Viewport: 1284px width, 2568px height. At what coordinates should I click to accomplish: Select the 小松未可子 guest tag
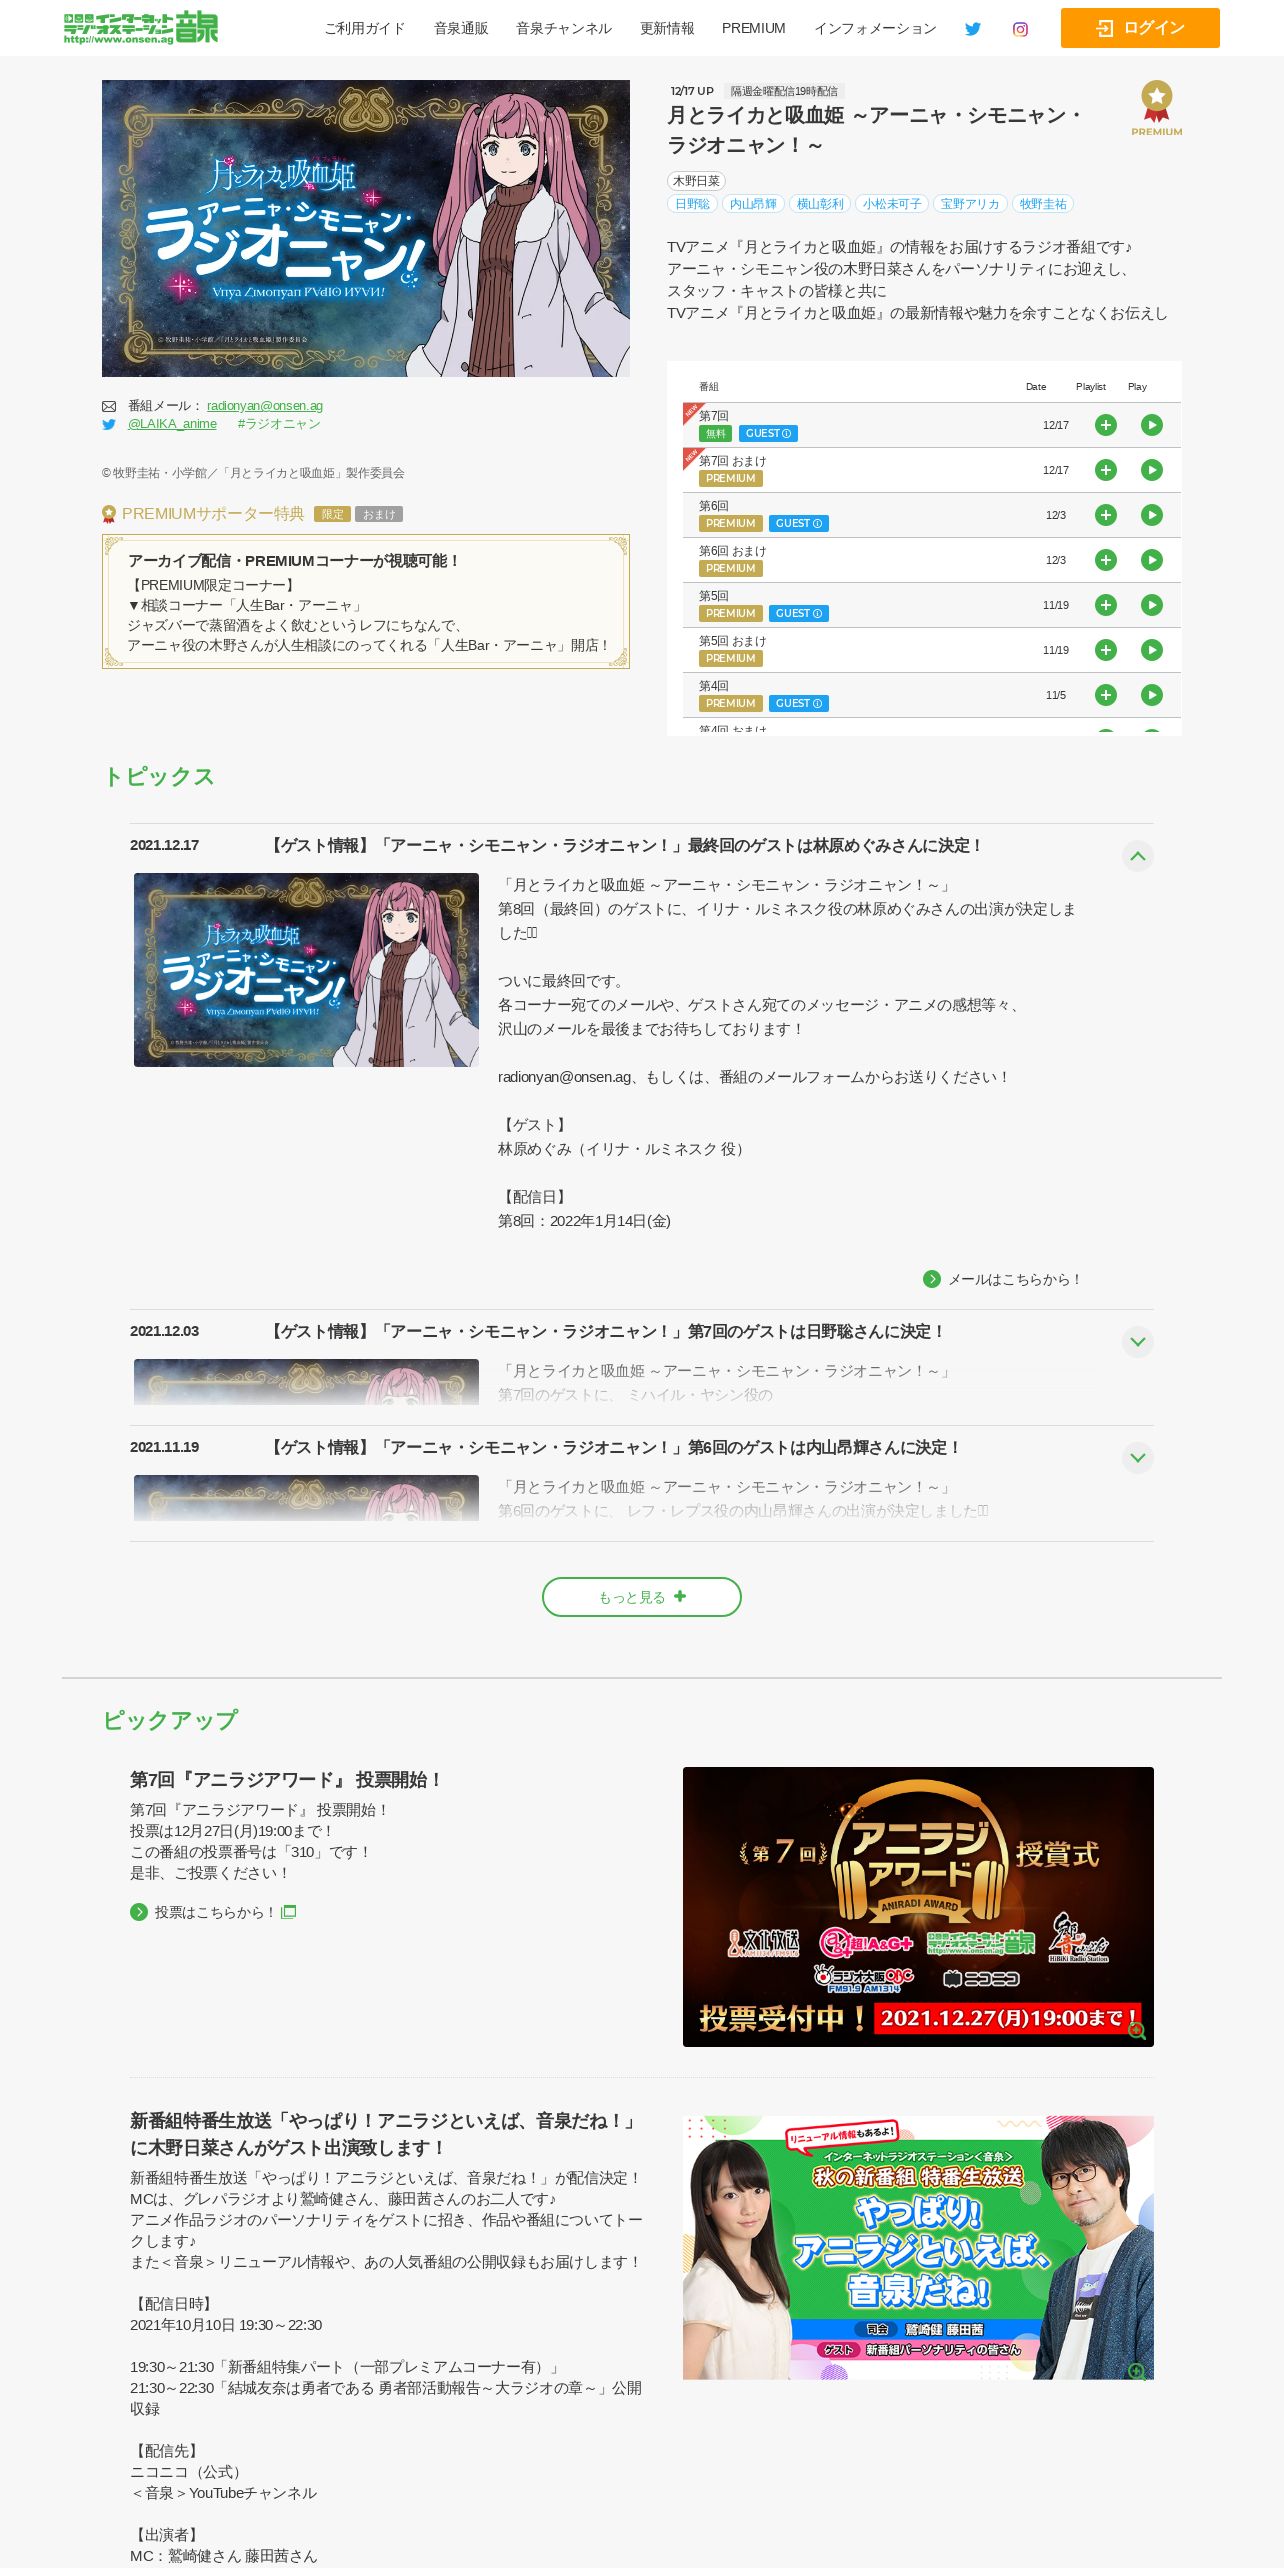pos(892,204)
